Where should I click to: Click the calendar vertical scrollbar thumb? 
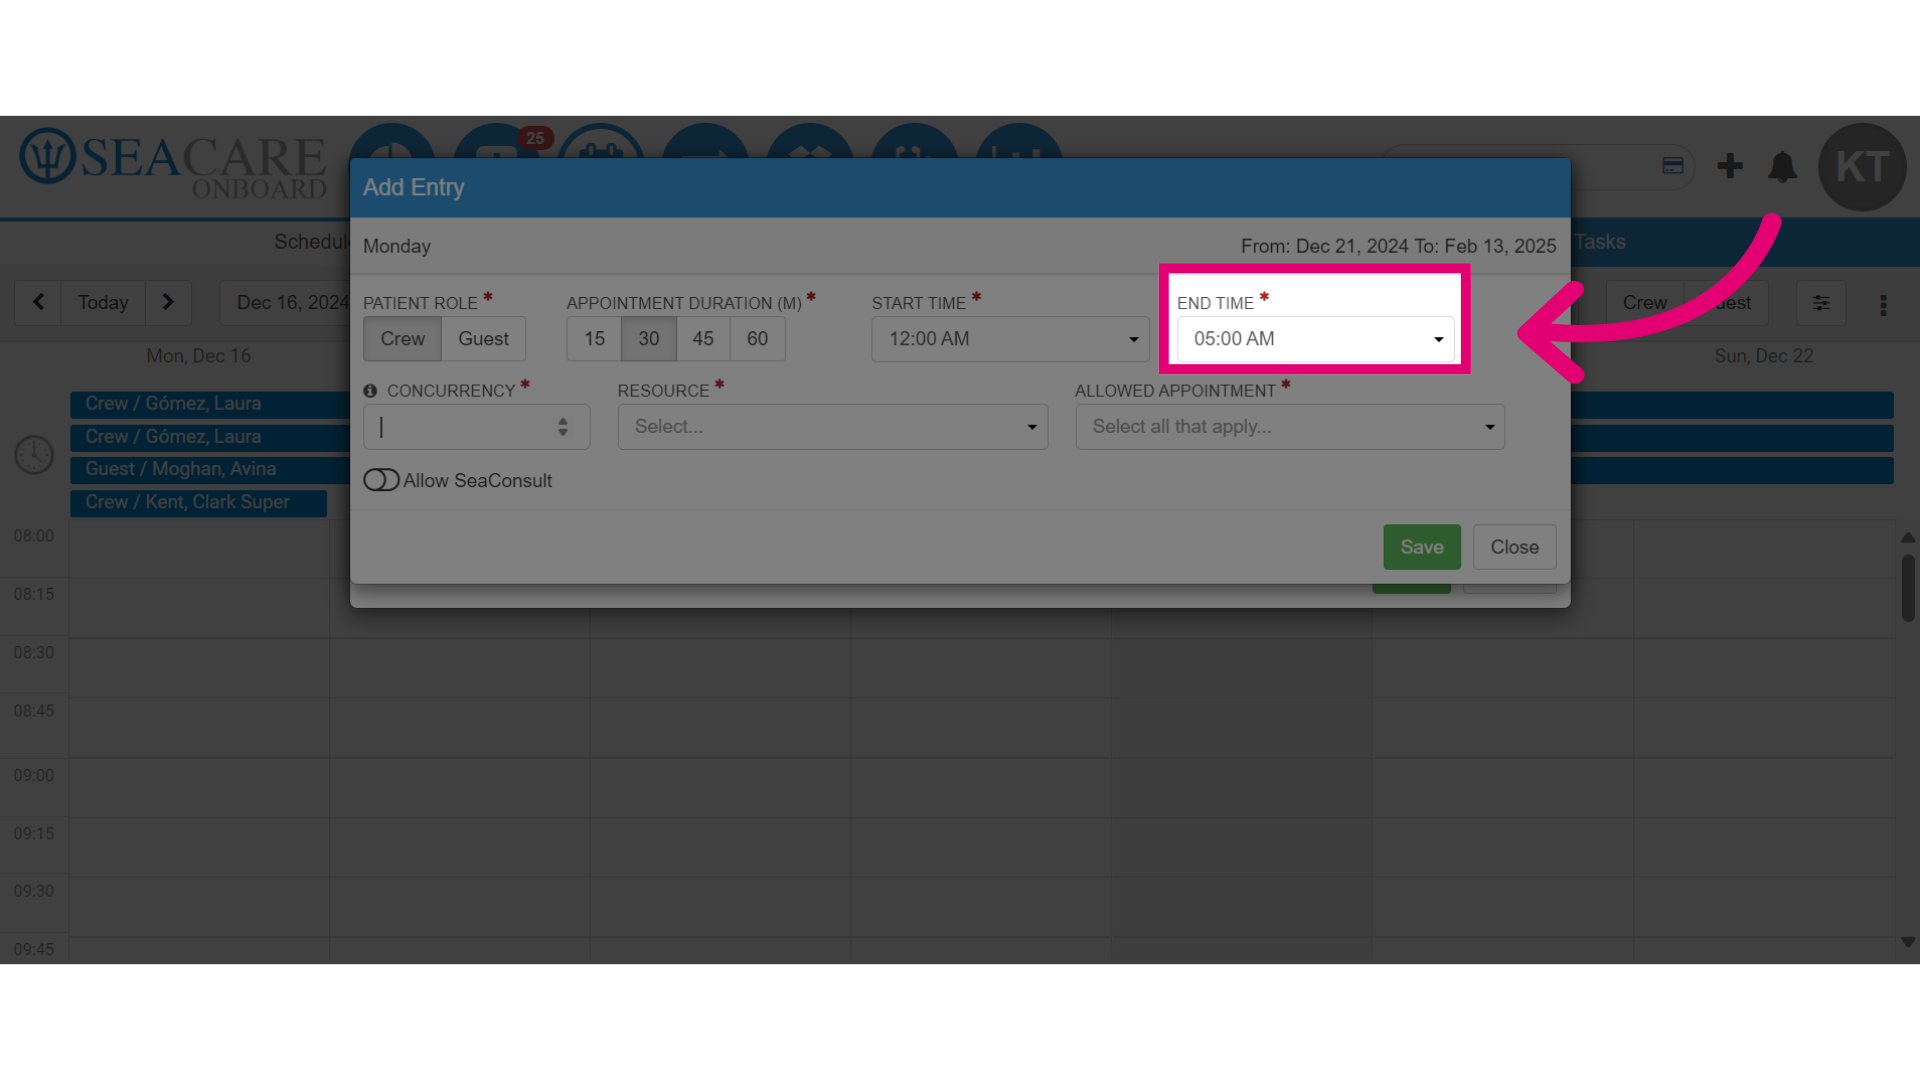(1908, 588)
